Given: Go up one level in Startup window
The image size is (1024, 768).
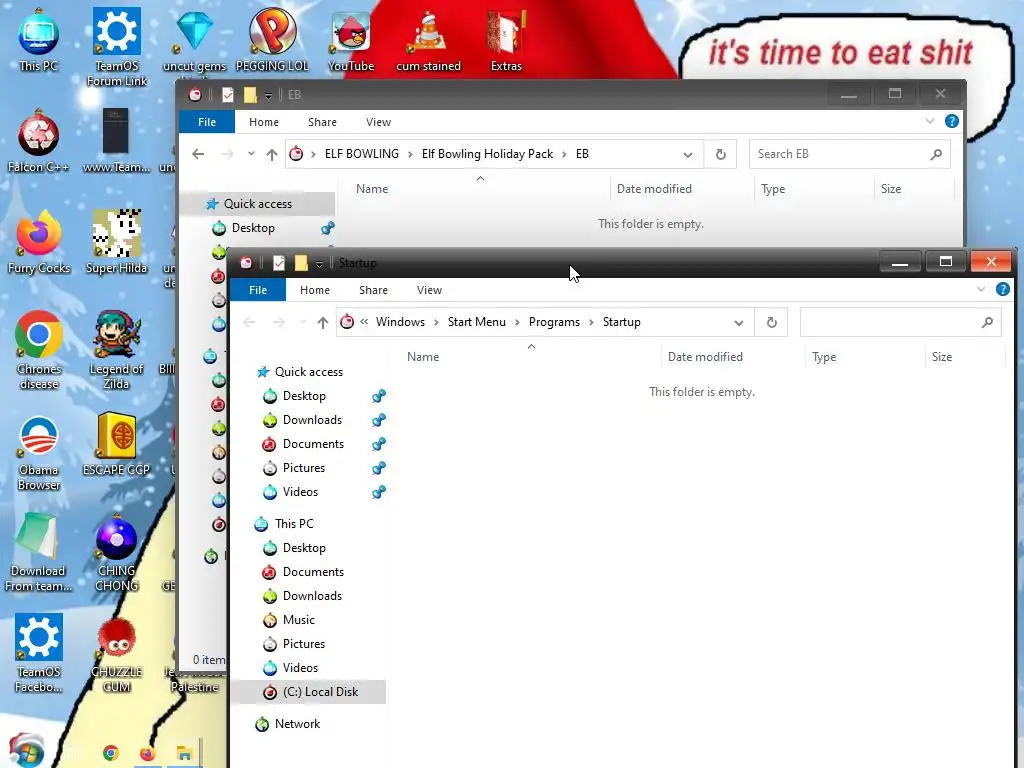Looking at the screenshot, I should pyautogui.click(x=323, y=322).
